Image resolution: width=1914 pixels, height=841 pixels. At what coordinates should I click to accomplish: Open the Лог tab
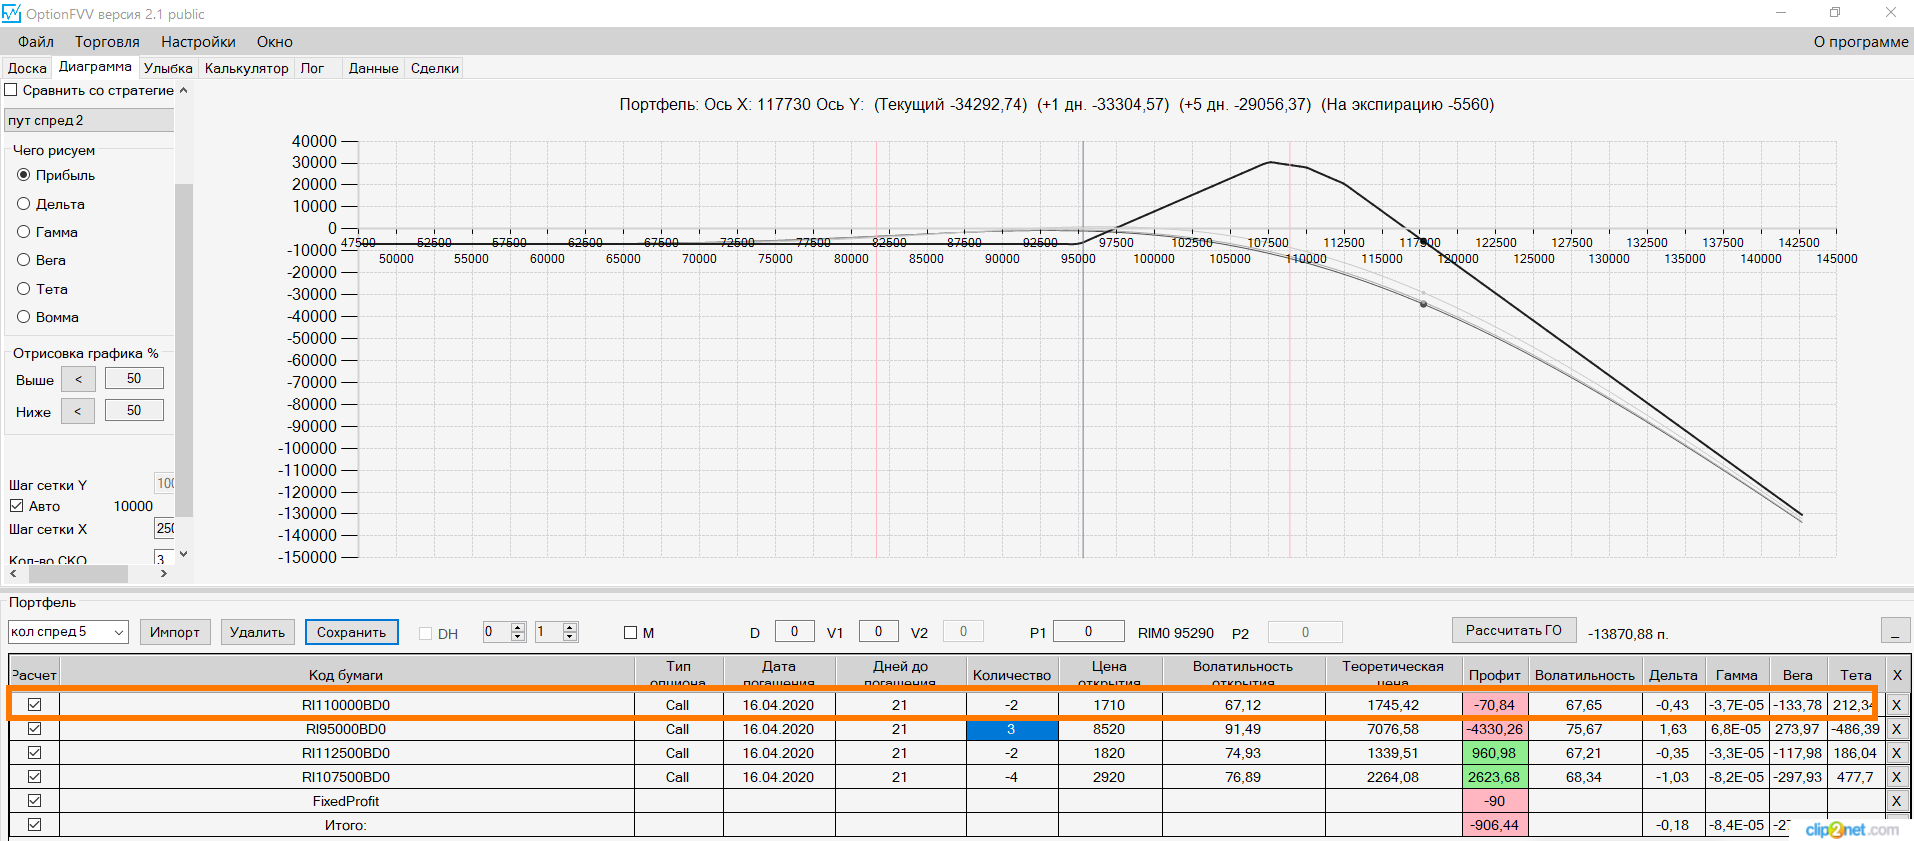pos(312,68)
